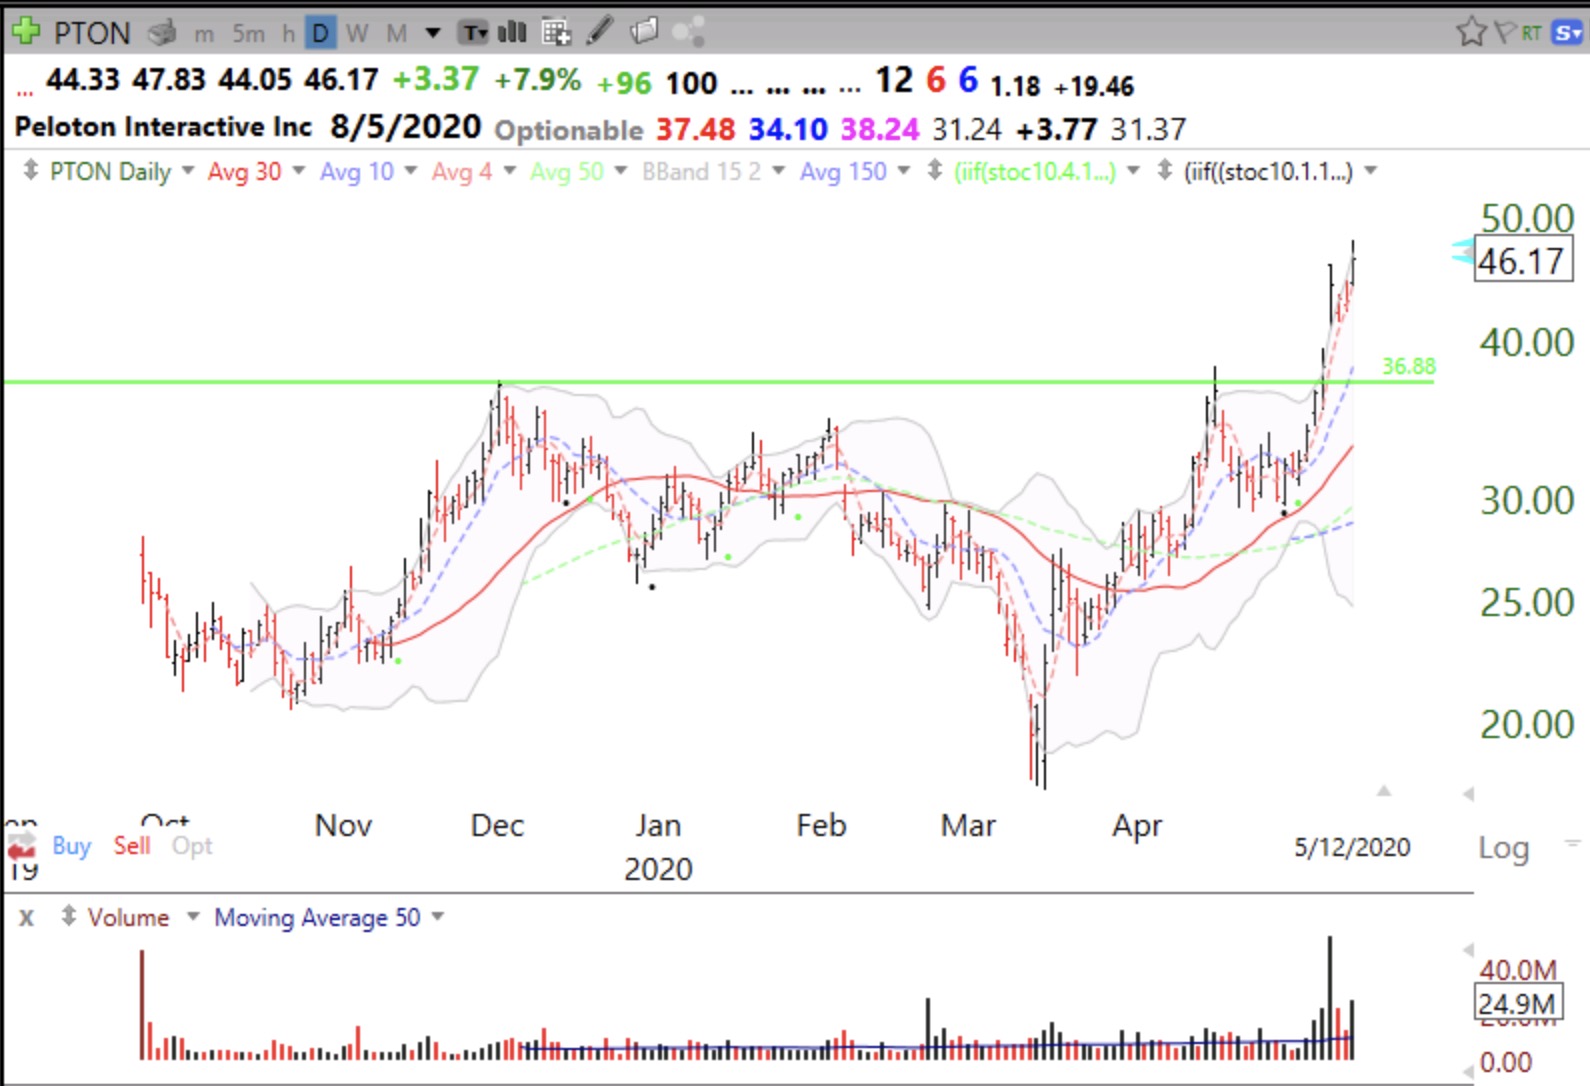Click the small up triangle above date
The height and width of the screenshot is (1086, 1590).
click(1384, 791)
